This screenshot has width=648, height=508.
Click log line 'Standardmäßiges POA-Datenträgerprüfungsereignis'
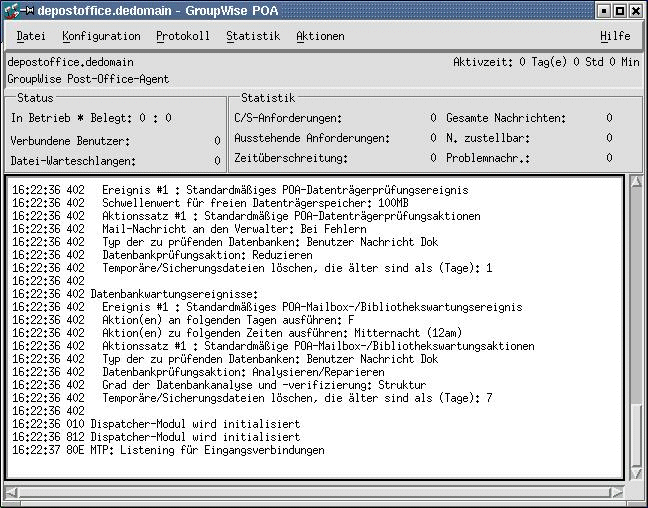240,190
